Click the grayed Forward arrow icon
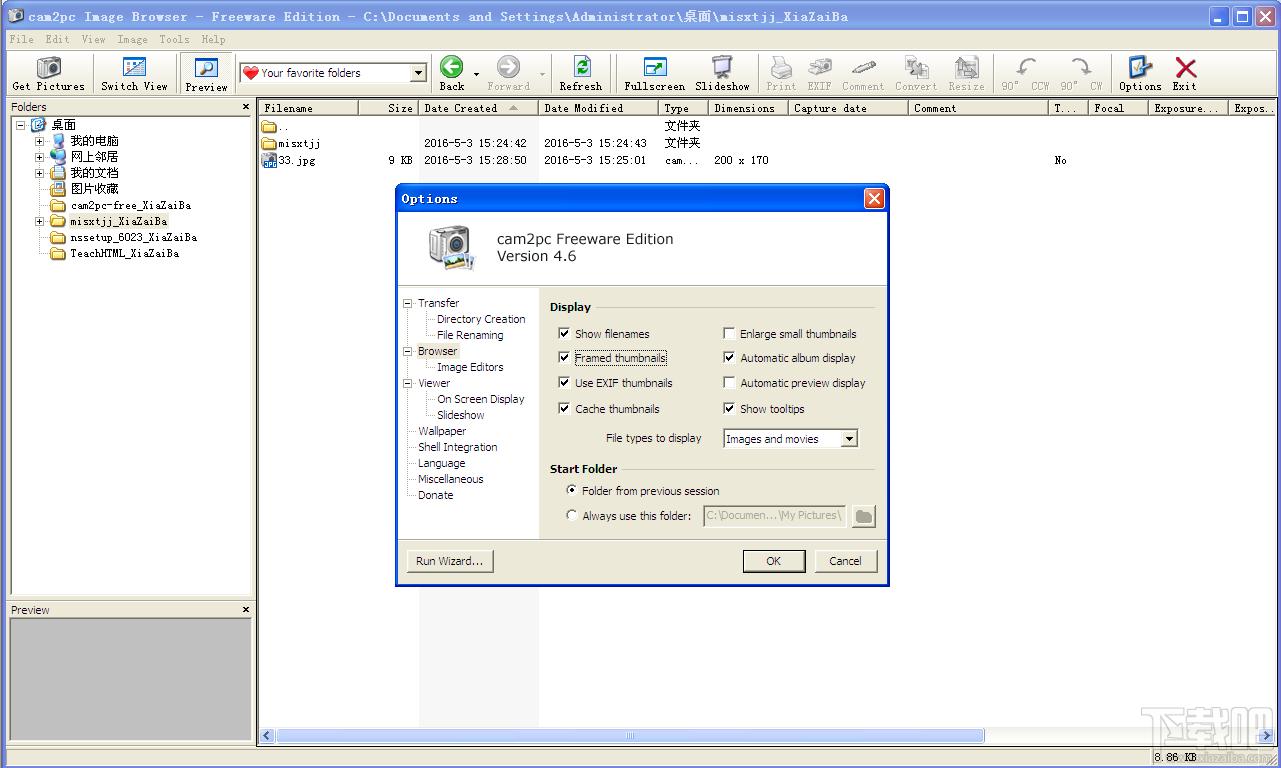This screenshot has height=768, width=1281. [508, 67]
